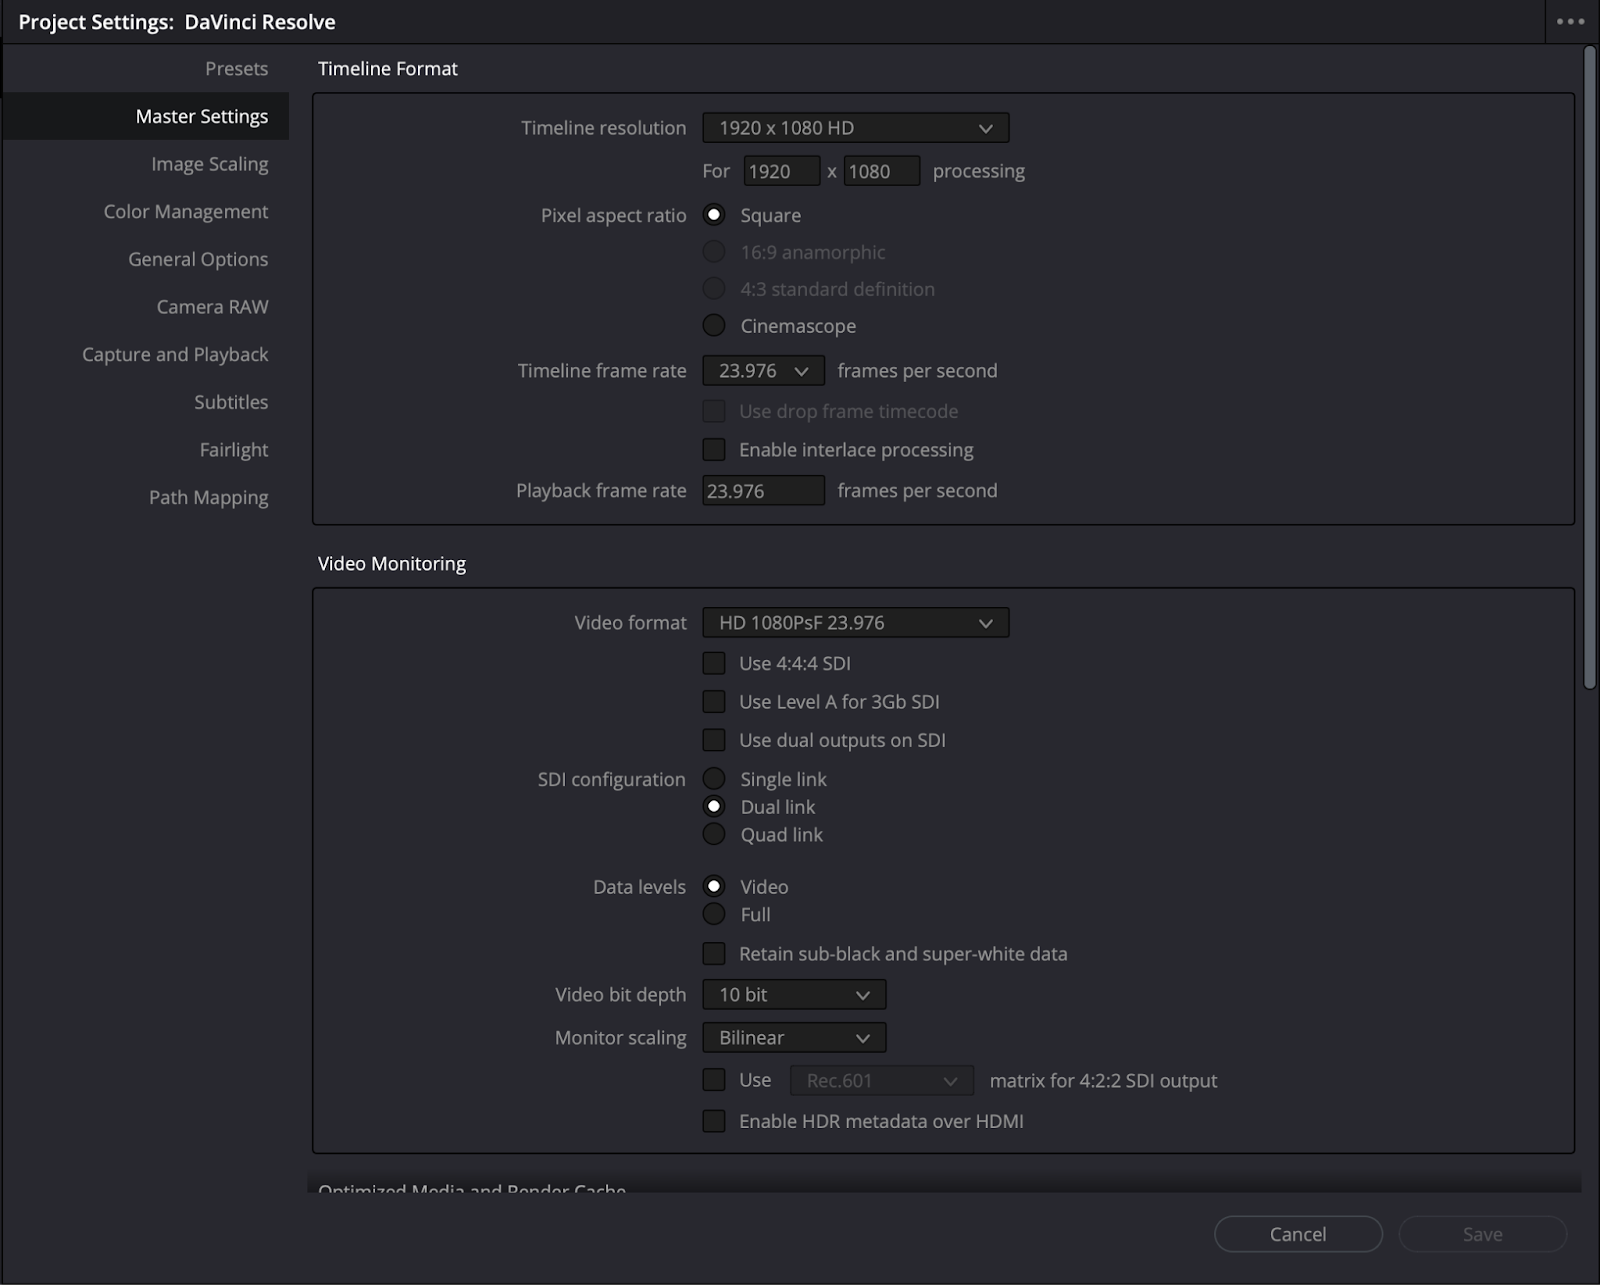Set Data levels to Full

click(714, 914)
